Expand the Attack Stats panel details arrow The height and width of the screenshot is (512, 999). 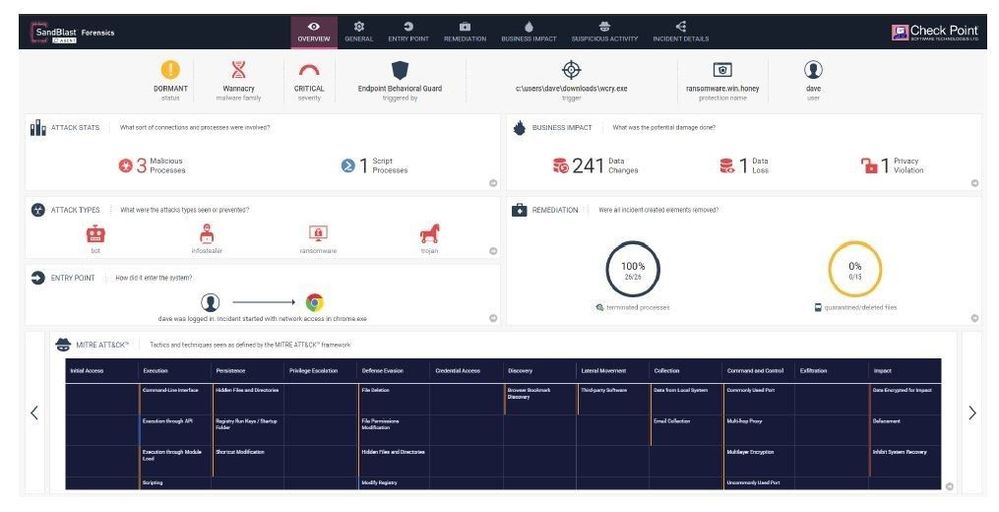[493, 183]
